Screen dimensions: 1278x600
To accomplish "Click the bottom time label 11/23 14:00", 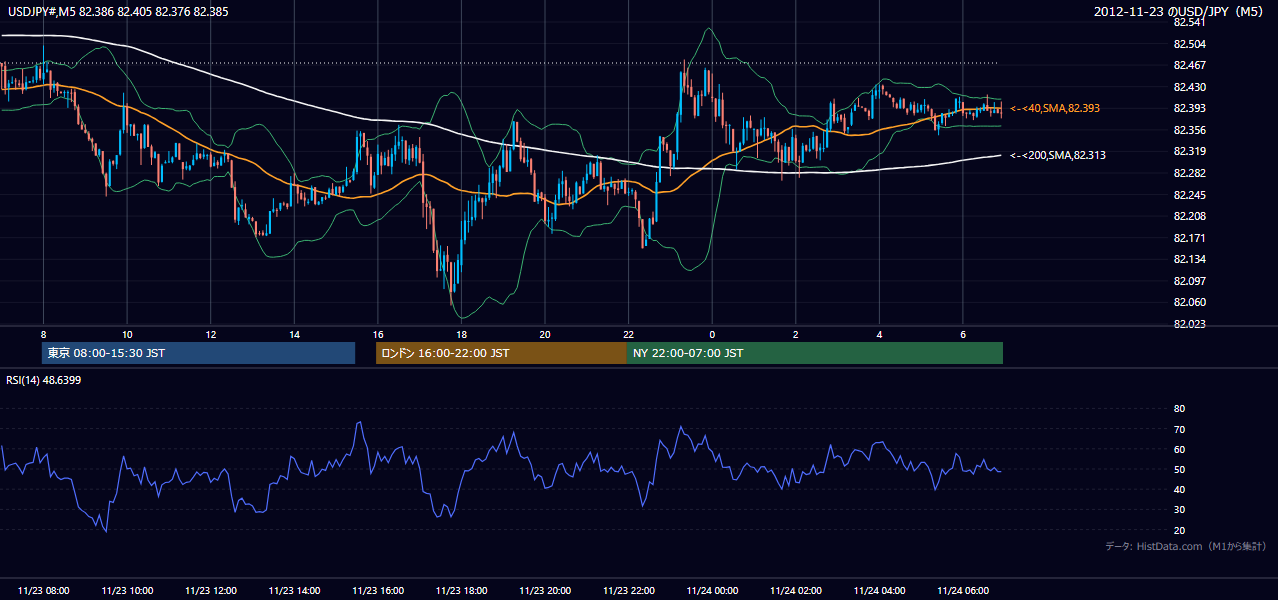I will tap(294, 591).
